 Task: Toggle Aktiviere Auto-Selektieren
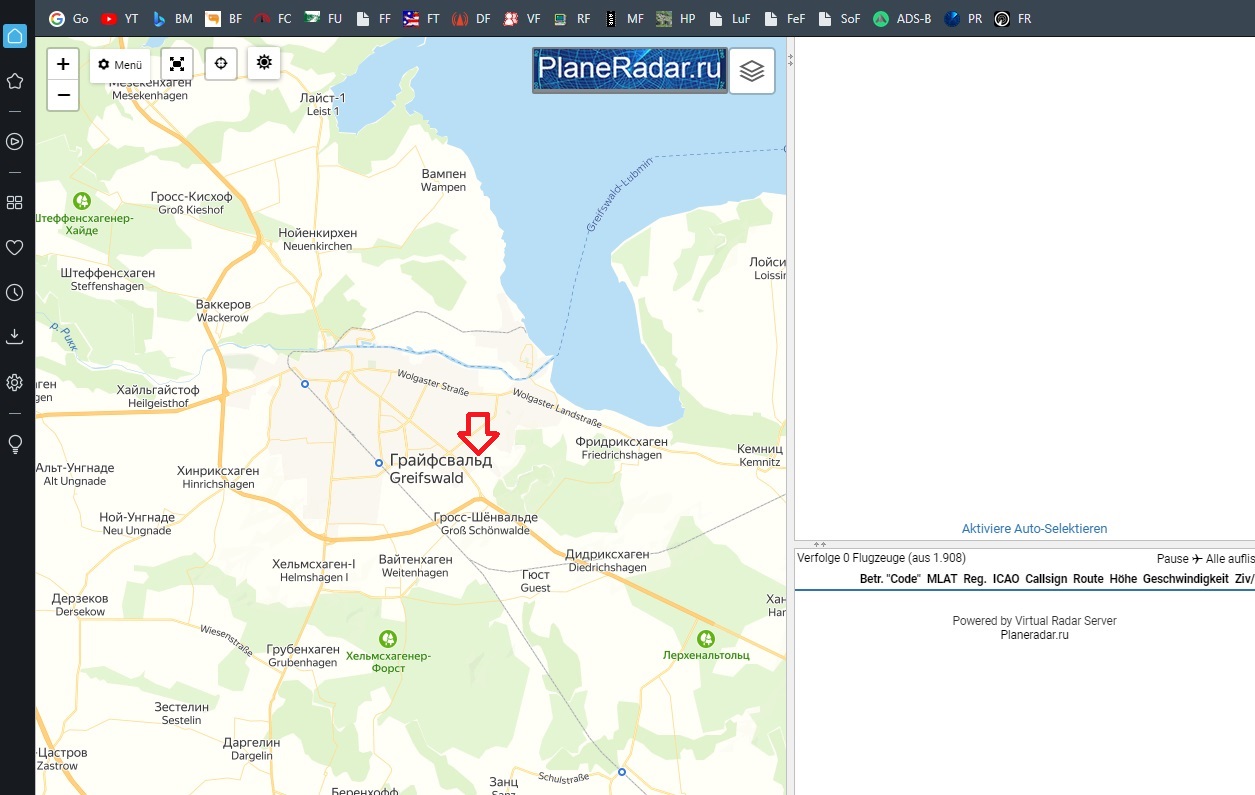point(1034,528)
